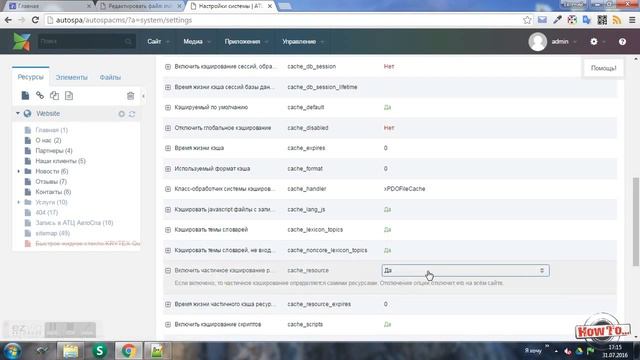This screenshot has height=360, width=640.
Task: Open resource sitemap (49) in tree
Action: [52, 233]
